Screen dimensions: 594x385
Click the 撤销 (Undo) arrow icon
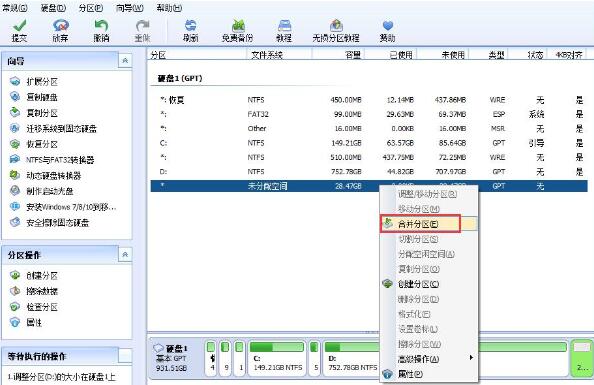point(101,25)
